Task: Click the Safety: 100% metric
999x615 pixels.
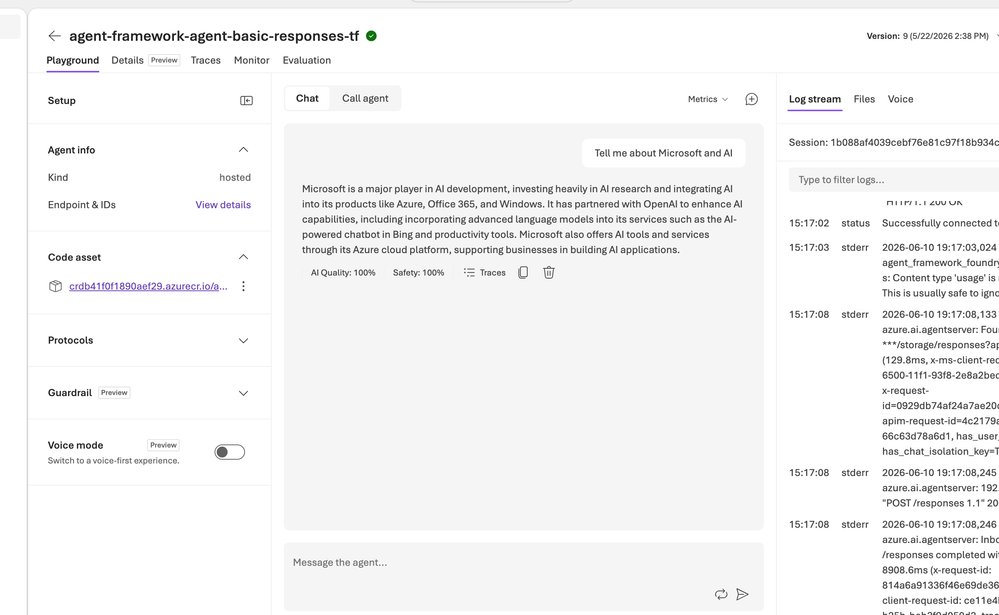Action: (419, 273)
